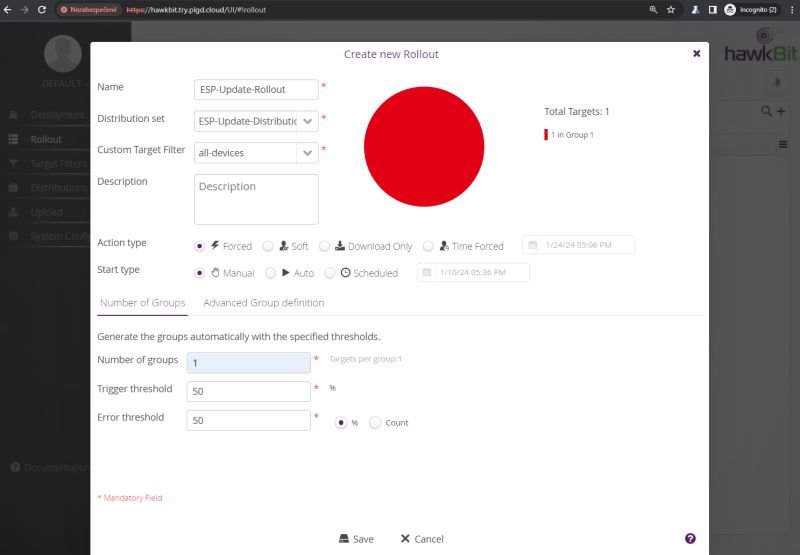
Task: Click the Upload sidebar icon
Action: click(x=14, y=212)
